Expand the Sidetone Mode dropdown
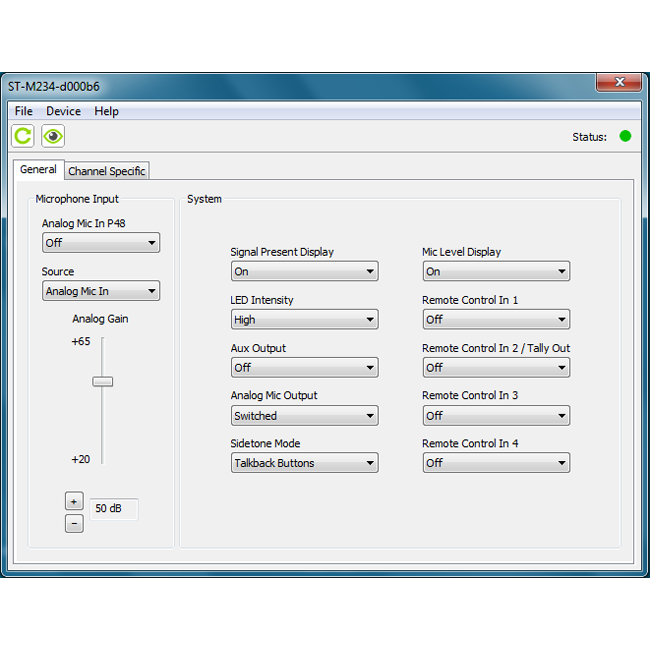This screenshot has width=650, height=650. pyautogui.click(x=304, y=463)
